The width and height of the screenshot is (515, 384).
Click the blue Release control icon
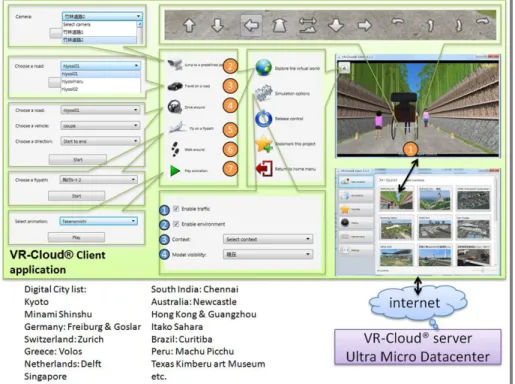pyautogui.click(x=263, y=118)
